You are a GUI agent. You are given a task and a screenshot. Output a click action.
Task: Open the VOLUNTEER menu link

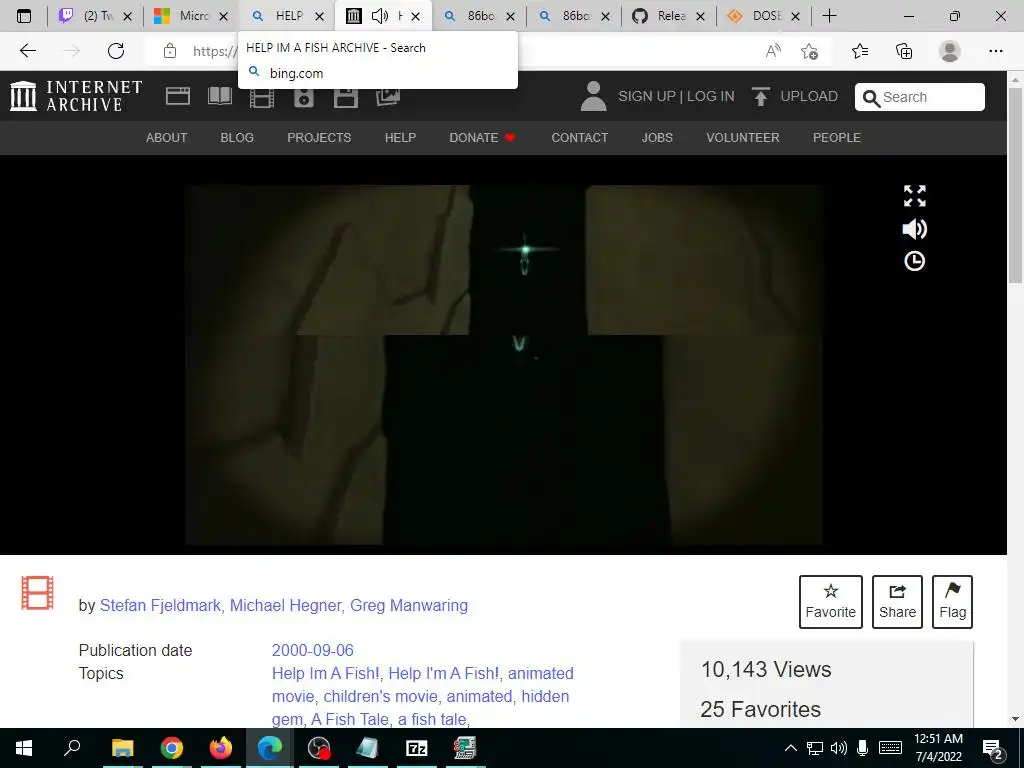coord(743,138)
